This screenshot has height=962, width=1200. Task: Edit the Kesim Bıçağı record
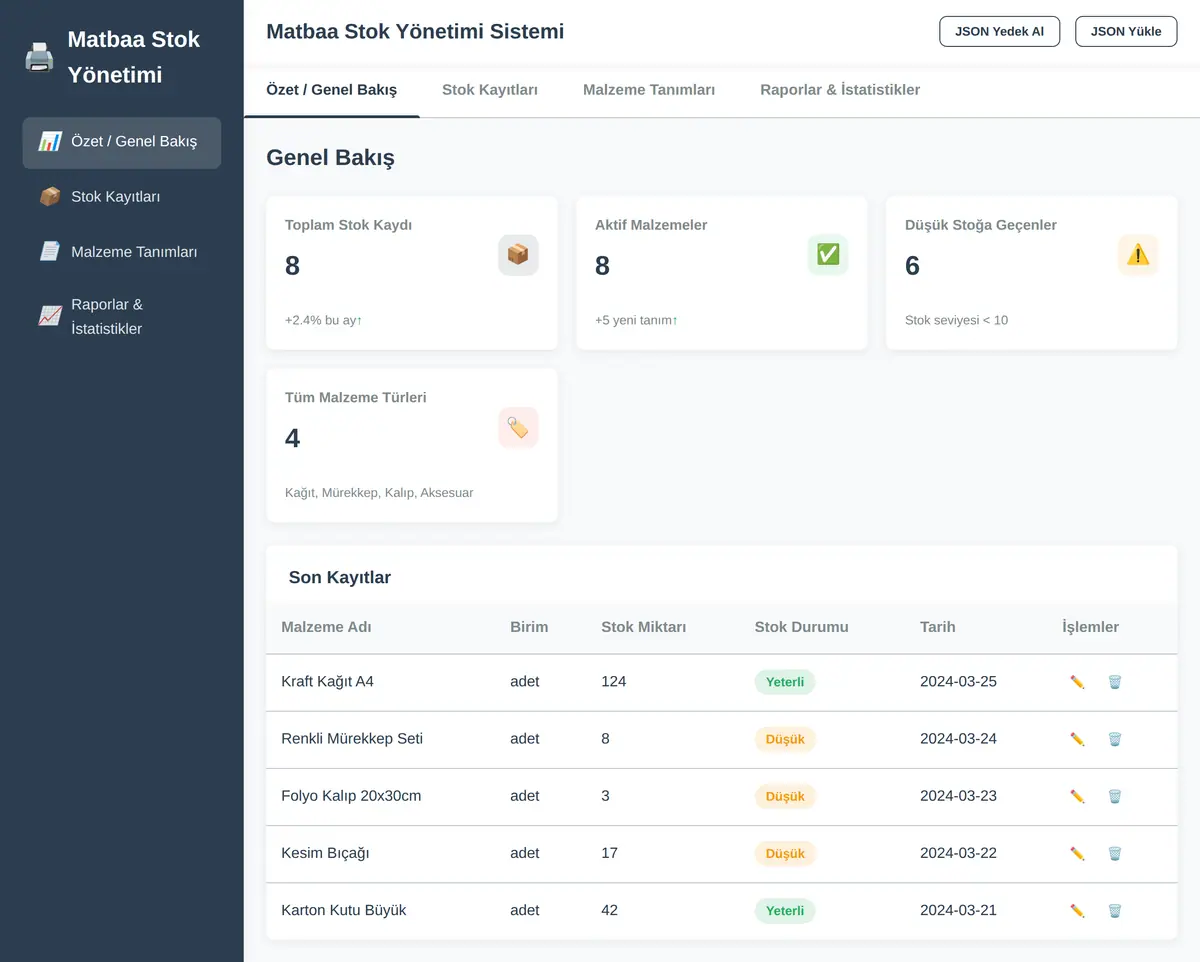pyautogui.click(x=1077, y=853)
